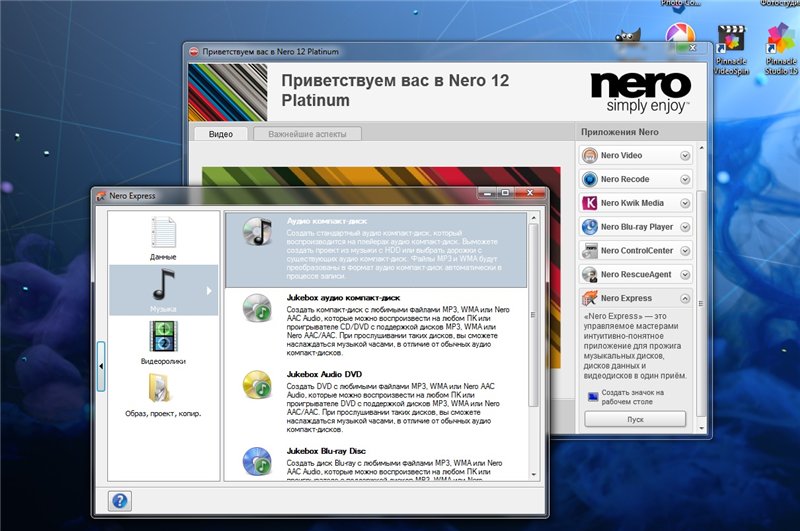The height and width of the screenshot is (531, 800).
Task: Click the Nero Express list scrollbar thumb
Action: 534,315
